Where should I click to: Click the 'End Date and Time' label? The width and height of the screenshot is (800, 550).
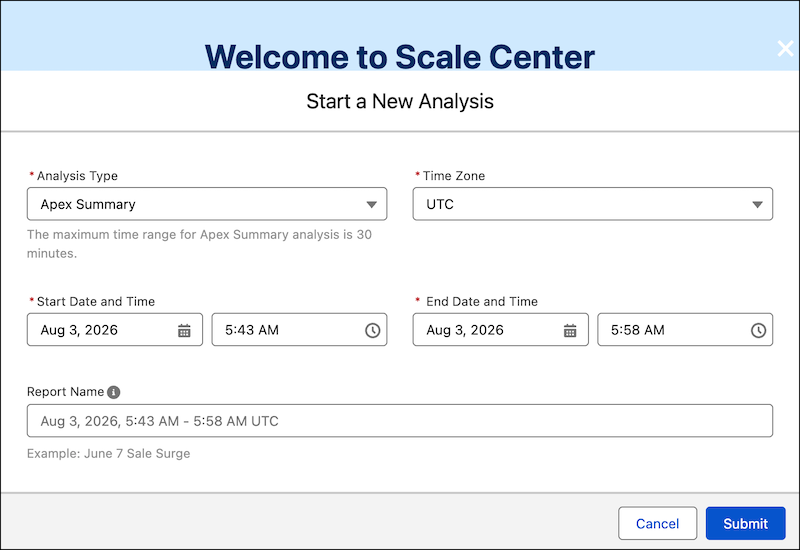coord(482,302)
